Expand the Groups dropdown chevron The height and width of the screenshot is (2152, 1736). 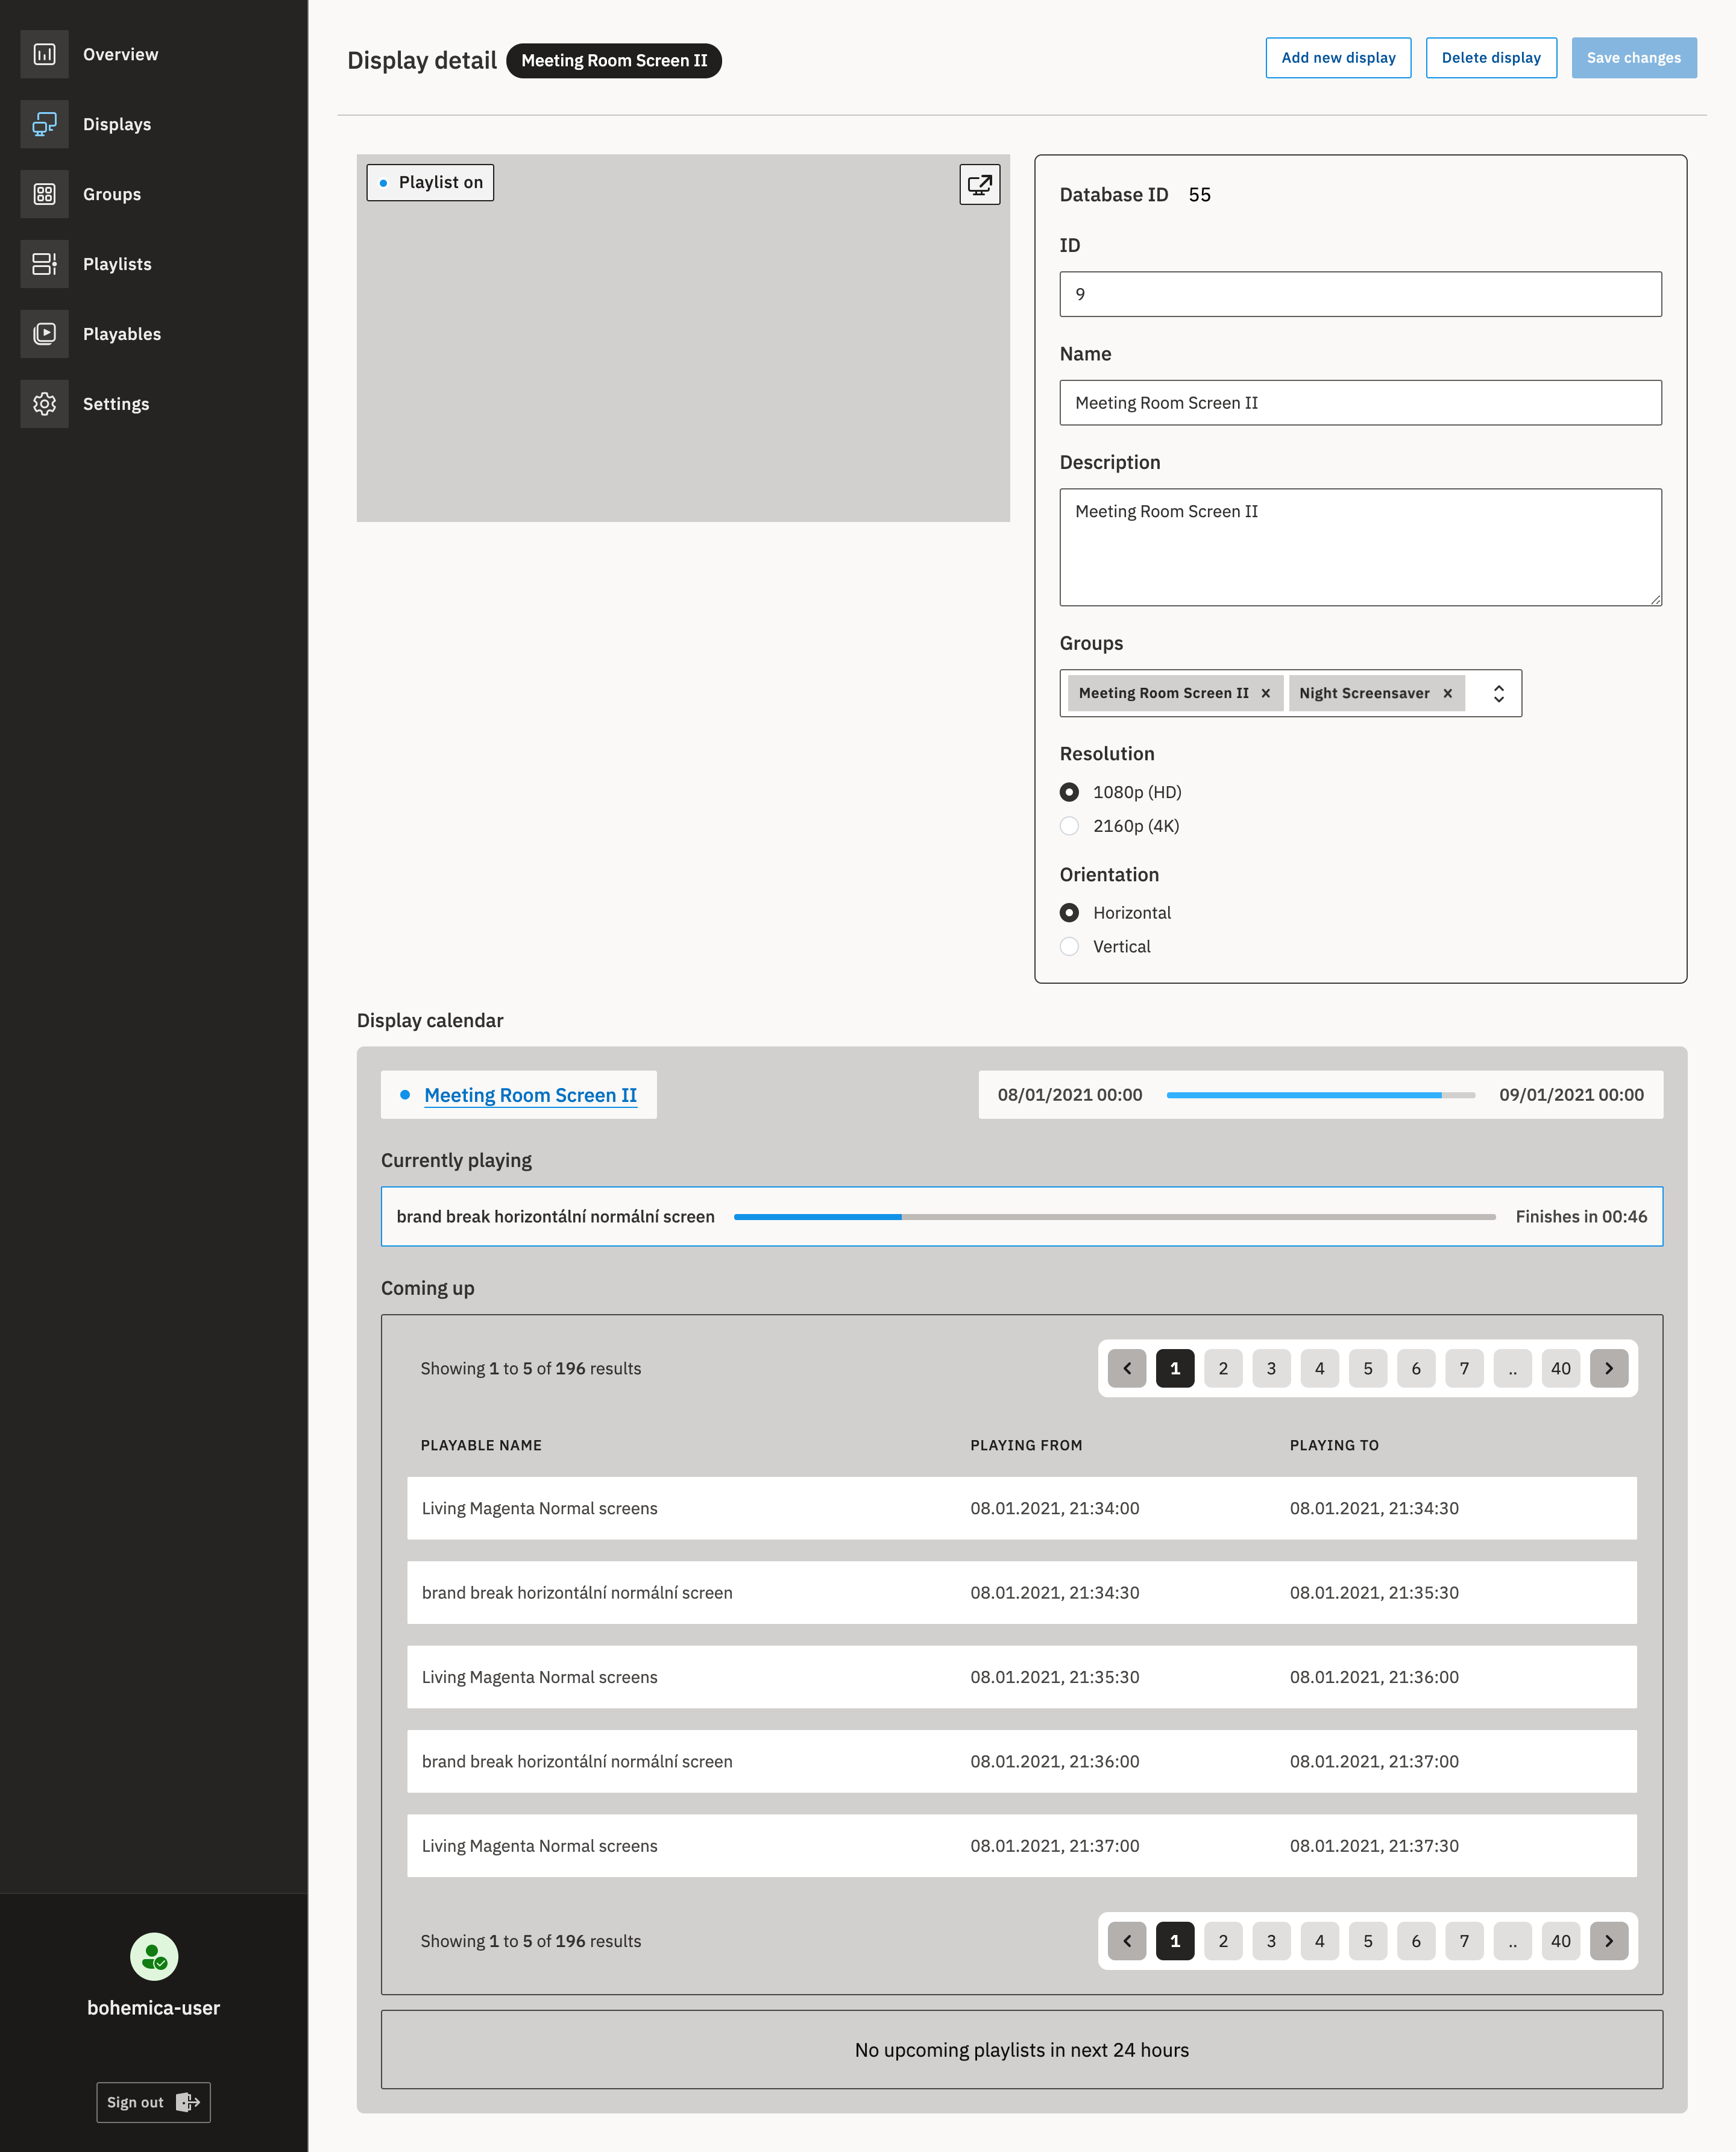click(x=1498, y=693)
